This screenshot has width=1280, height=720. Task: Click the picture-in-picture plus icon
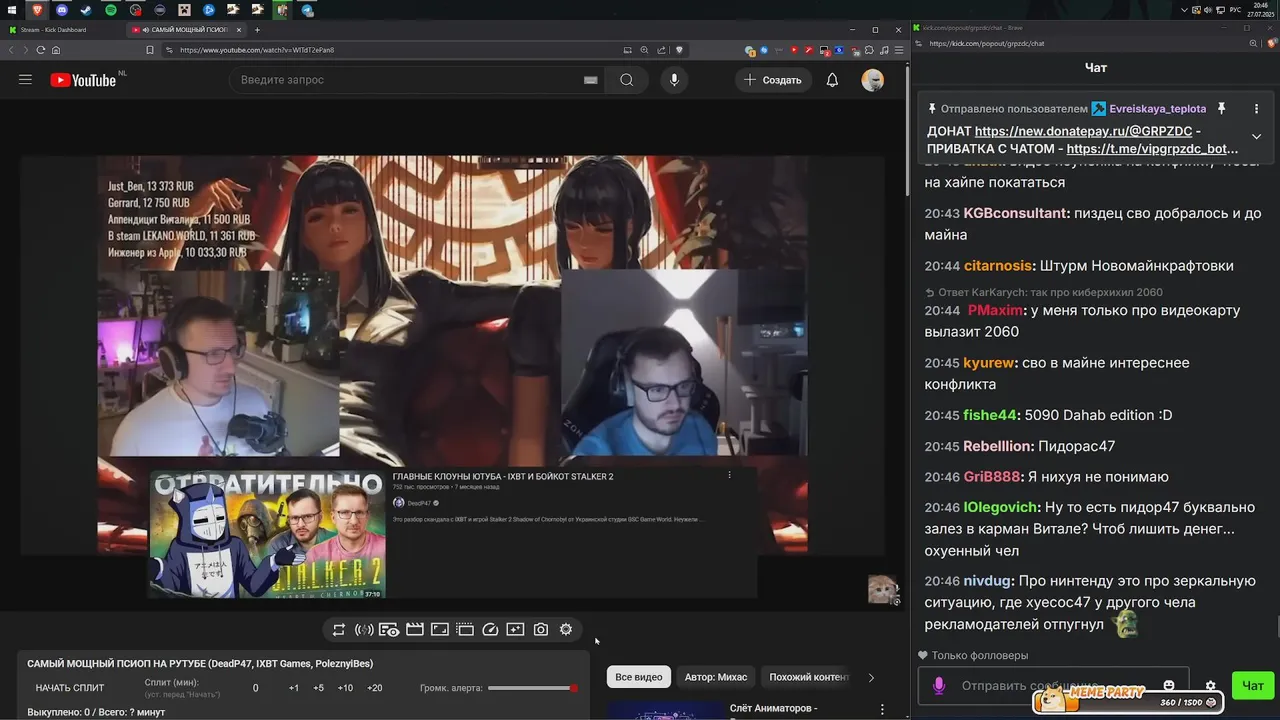point(515,630)
